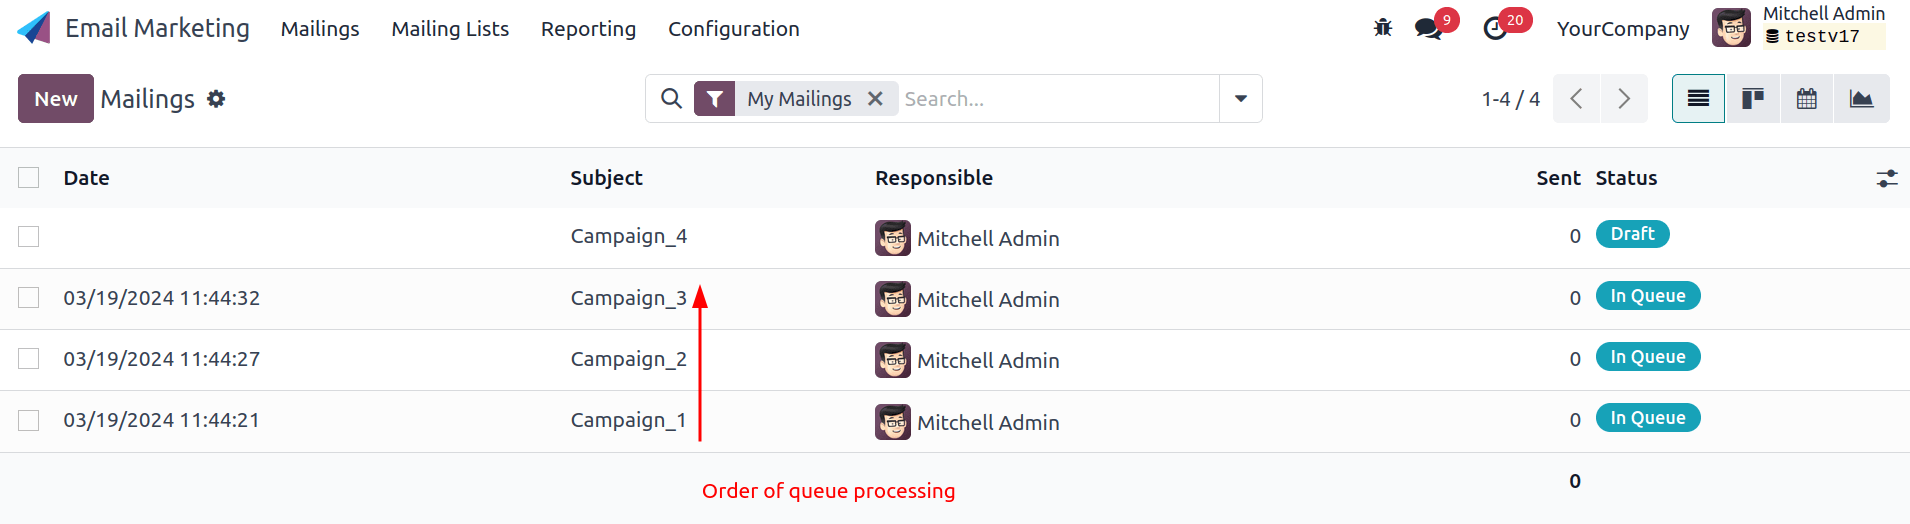Open the YourCompany company switcher
This screenshot has width=1910, height=524.
pos(1622,29)
